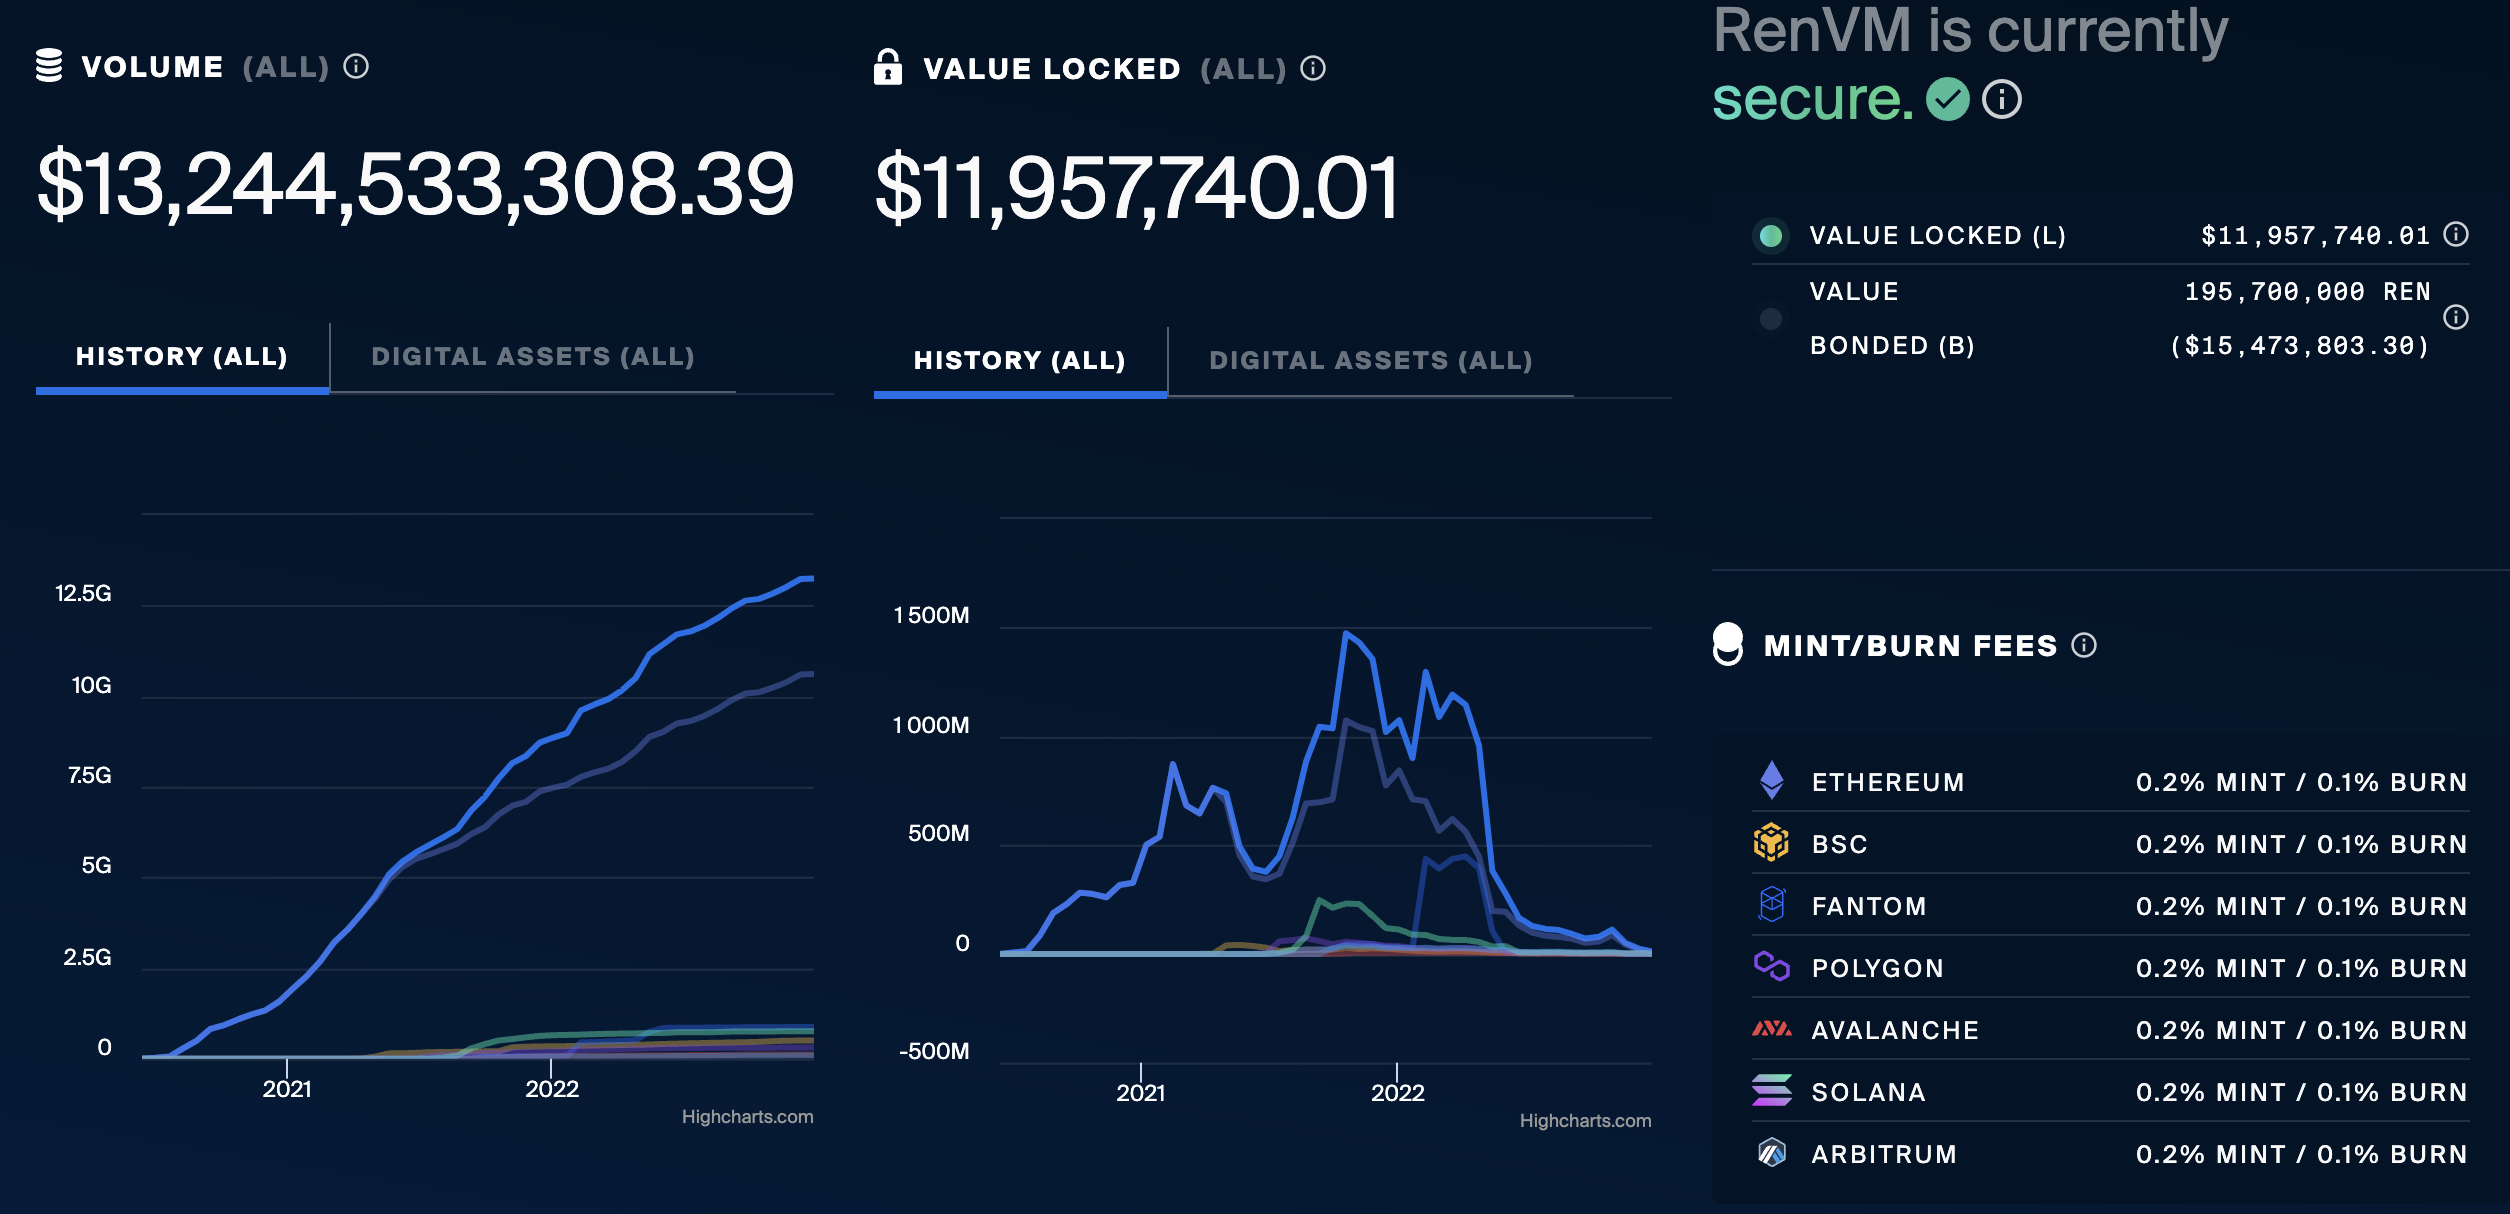Click the ETHEREUM fee row label
Image resolution: width=2510 pixels, height=1214 pixels.
(x=1888, y=782)
